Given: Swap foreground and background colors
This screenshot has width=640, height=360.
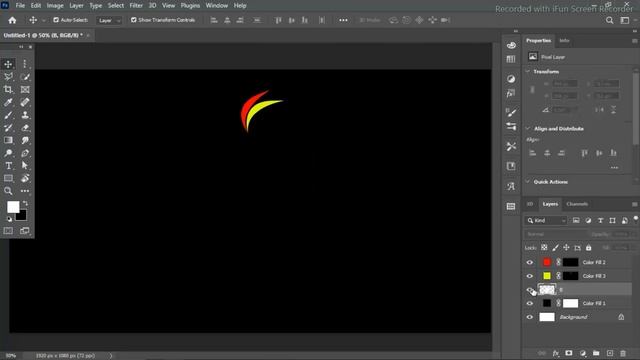Looking at the screenshot, I should (x=25, y=203).
